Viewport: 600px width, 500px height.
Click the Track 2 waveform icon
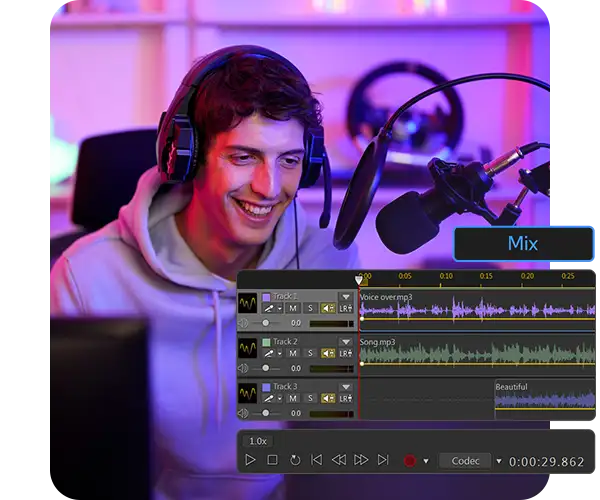coord(248,348)
